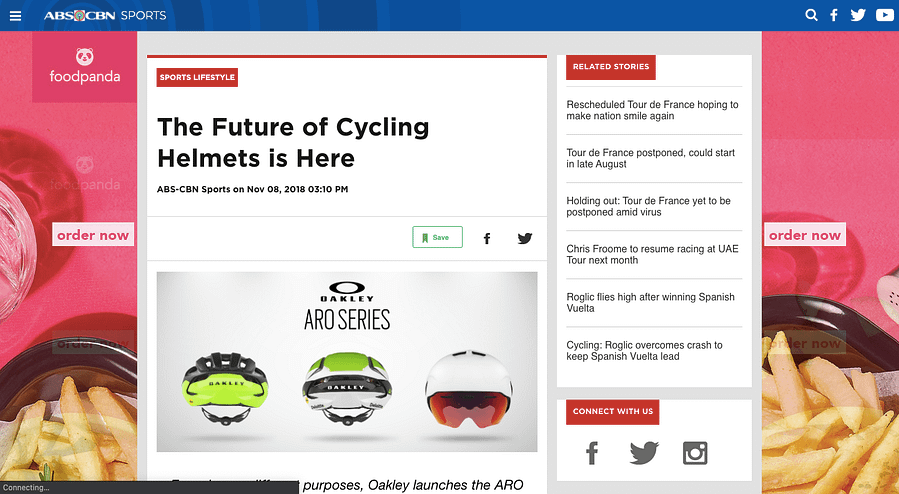This screenshot has width=899, height=494.
Task: Open Facebook page from header icon
Action: (x=834, y=15)
